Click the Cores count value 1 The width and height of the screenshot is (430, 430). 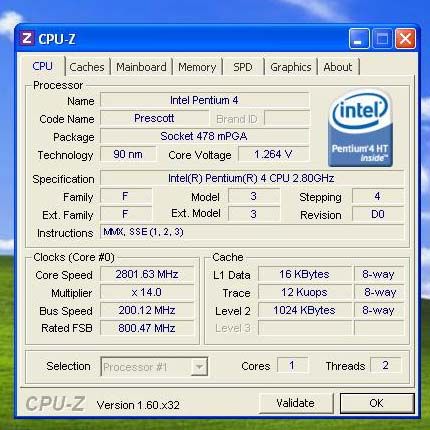(292, 365)
